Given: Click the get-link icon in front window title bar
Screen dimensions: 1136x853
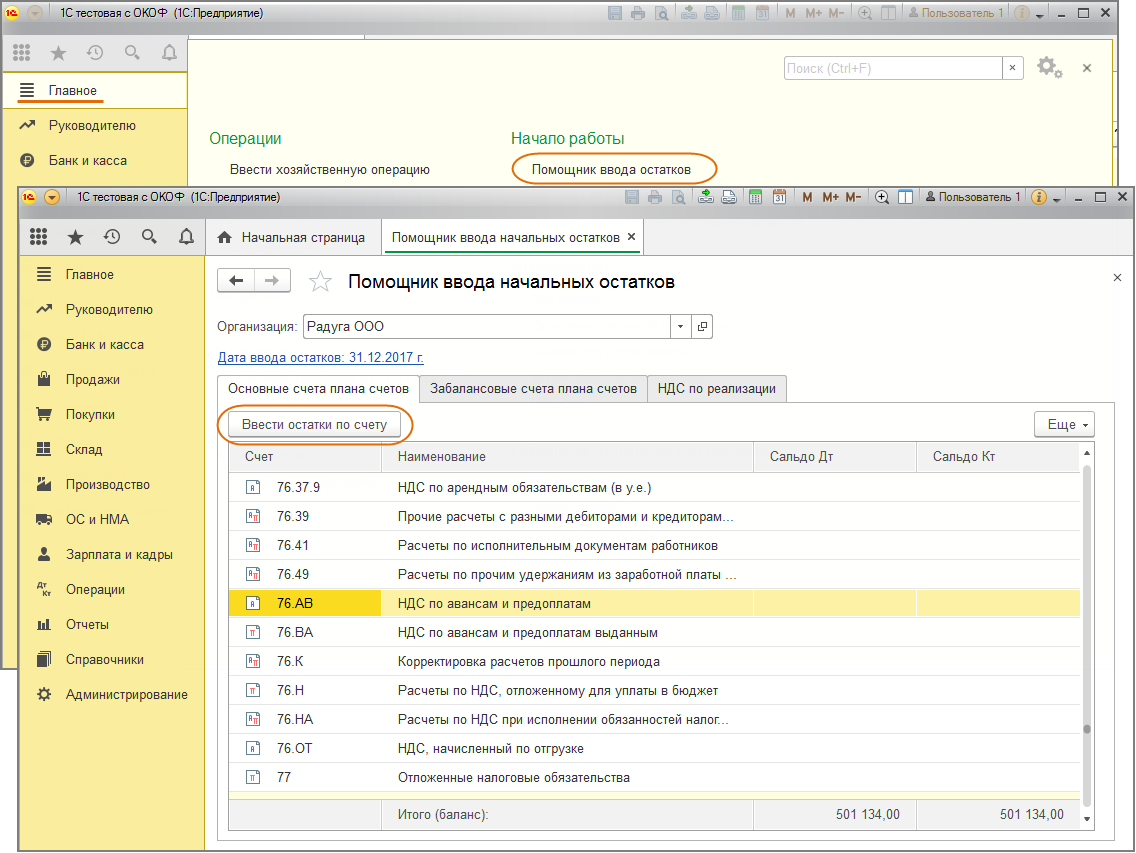Looking at the screenshot, I should coord(705,197).
